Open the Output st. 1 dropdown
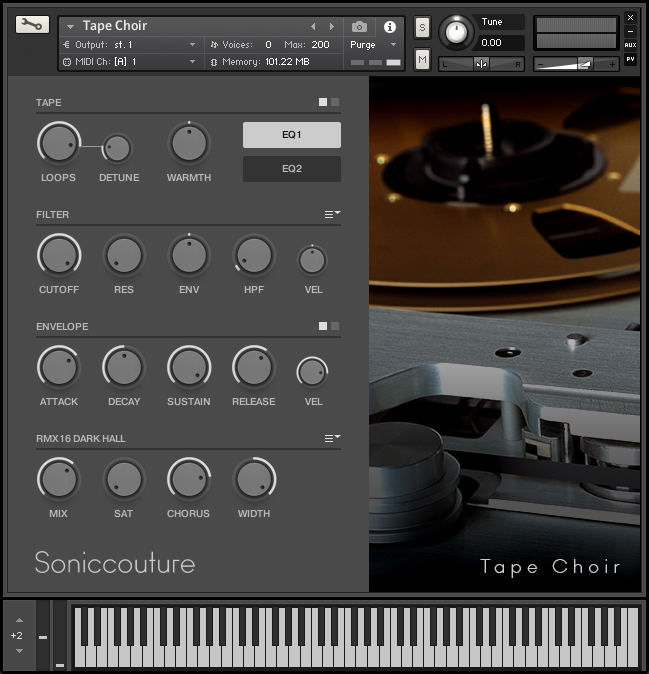Screen dimensions: 649x674 coord(130,45)
